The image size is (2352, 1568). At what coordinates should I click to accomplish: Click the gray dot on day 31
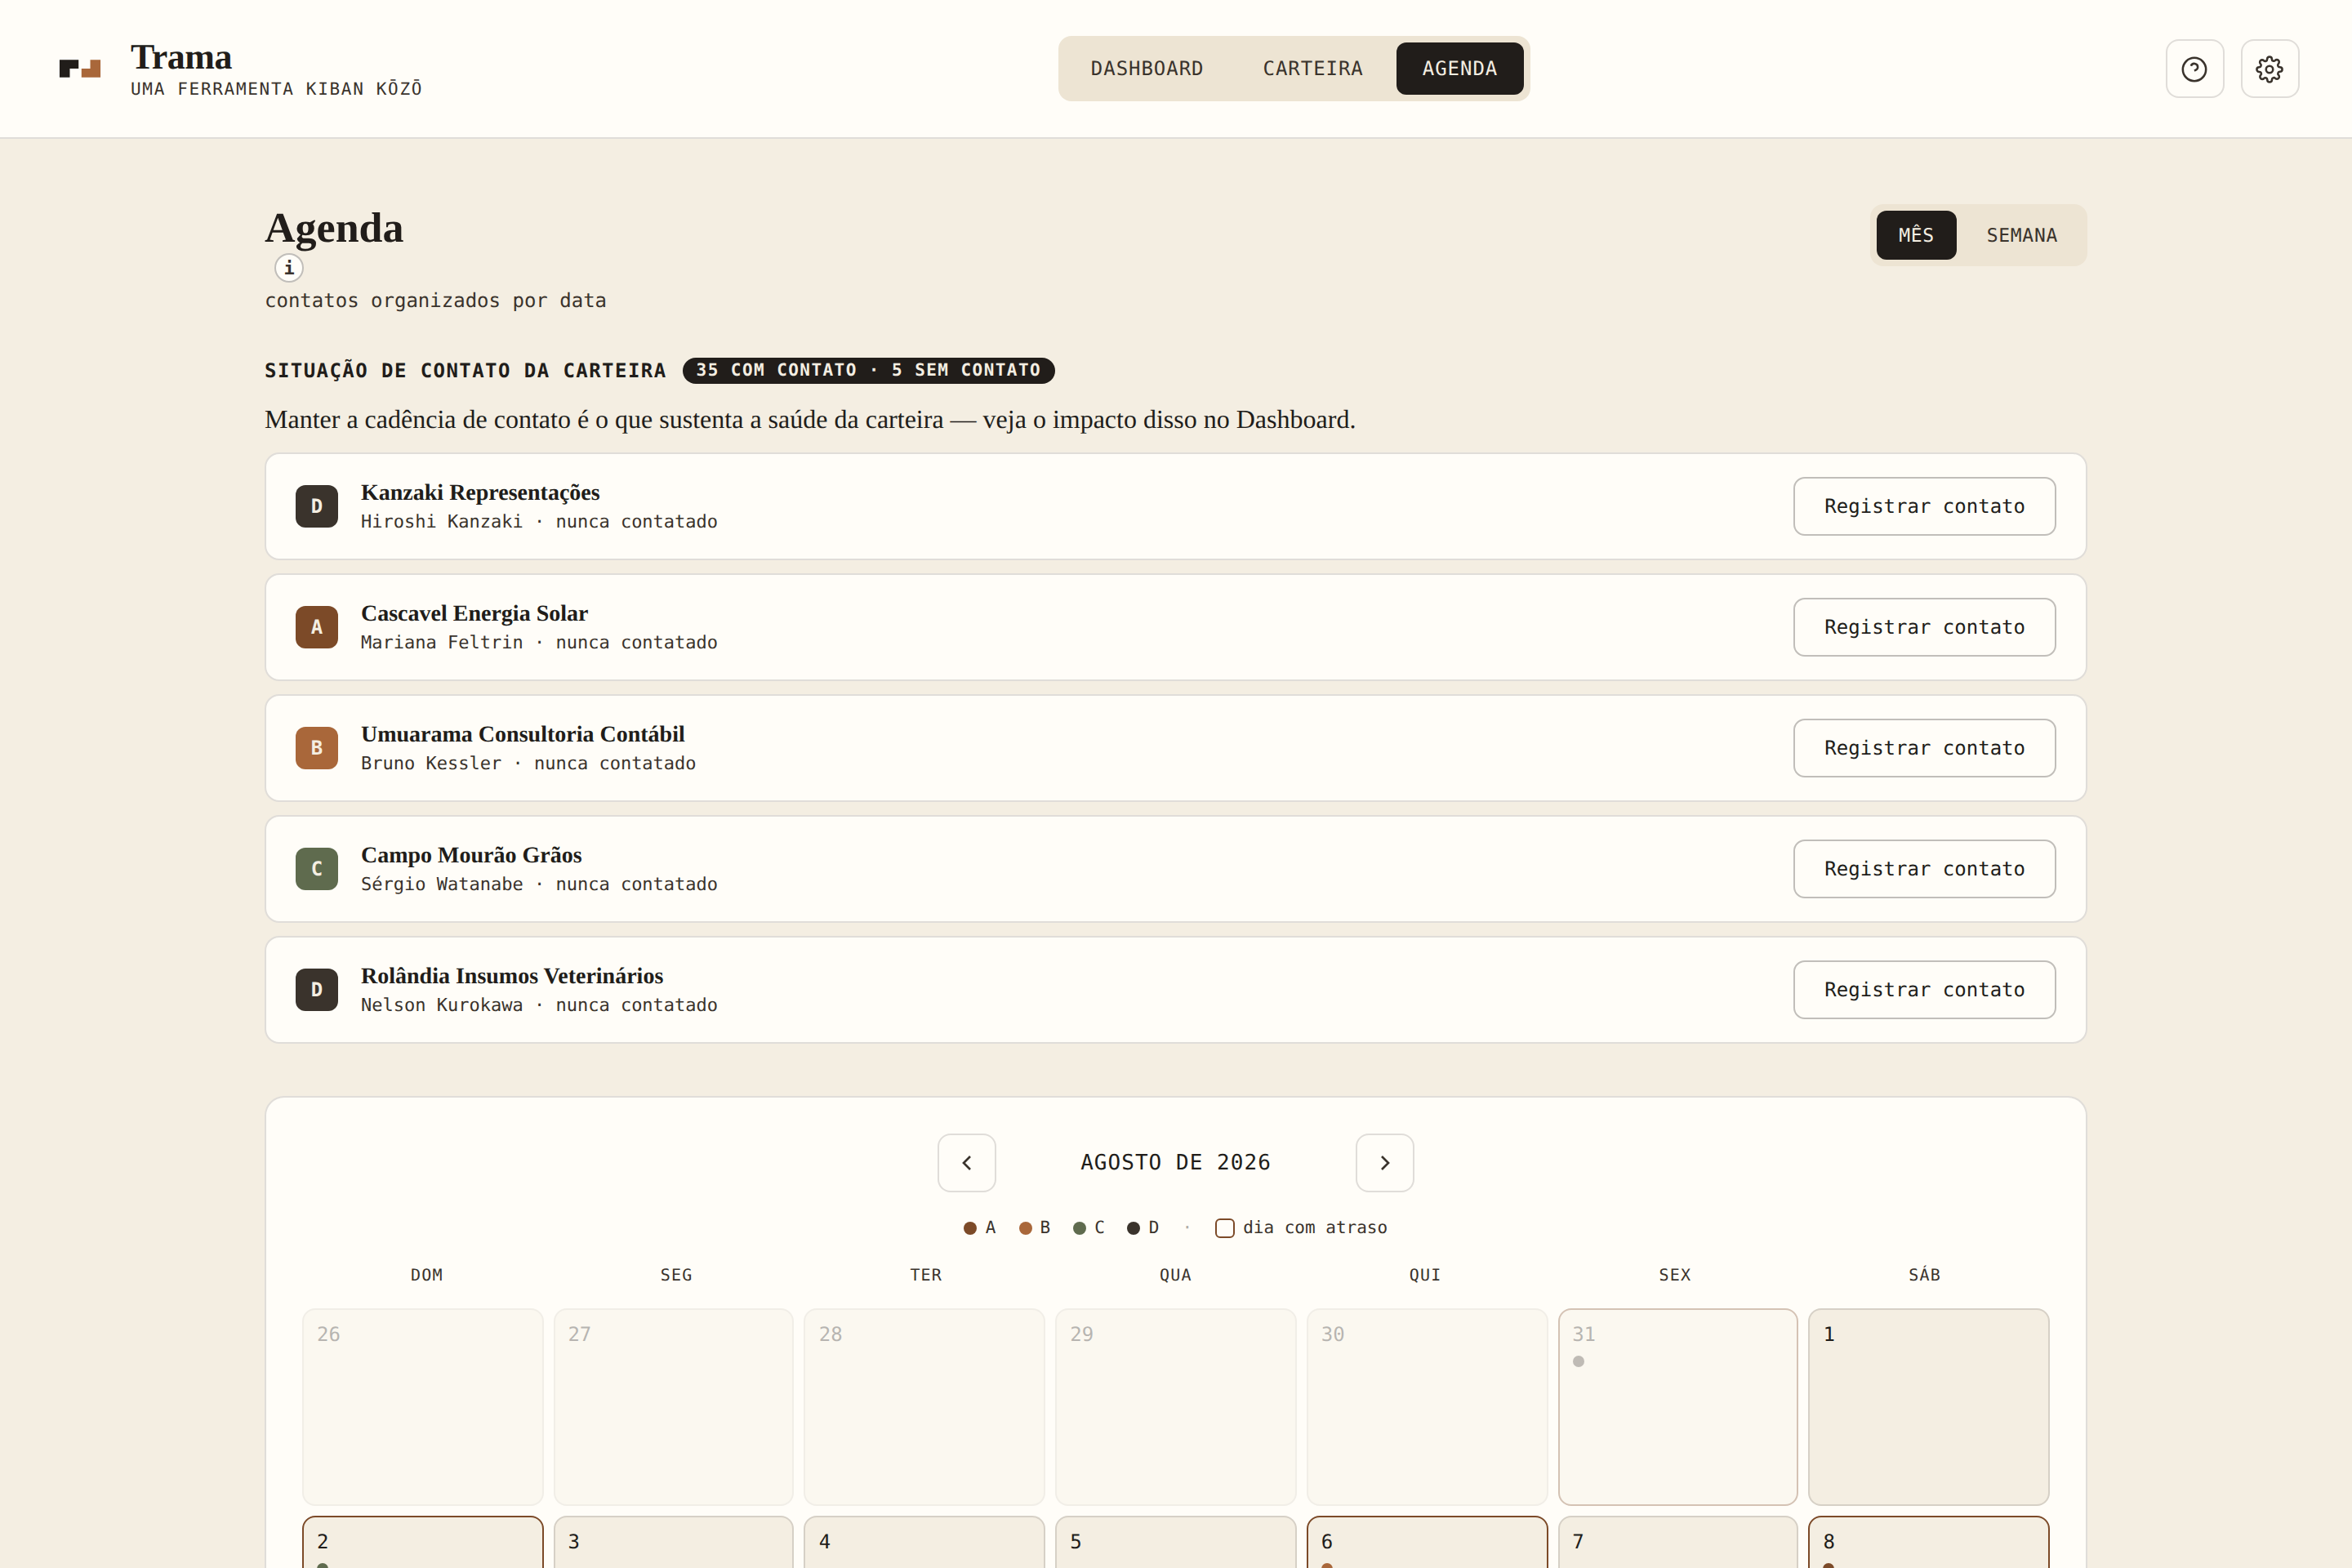(x=1579, y=1361)
